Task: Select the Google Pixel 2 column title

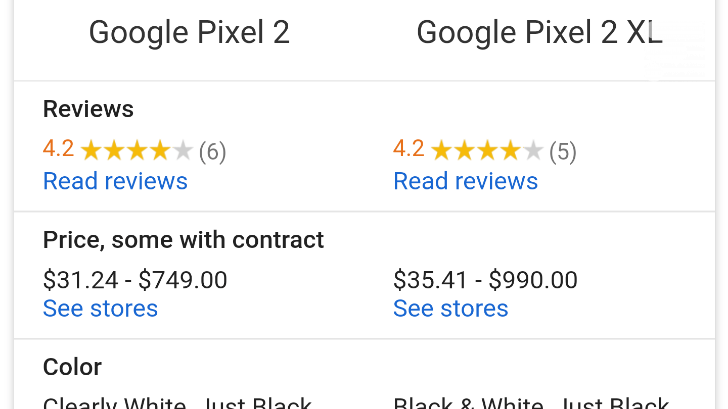Action: pyautogui.click(x=189, y=33)
